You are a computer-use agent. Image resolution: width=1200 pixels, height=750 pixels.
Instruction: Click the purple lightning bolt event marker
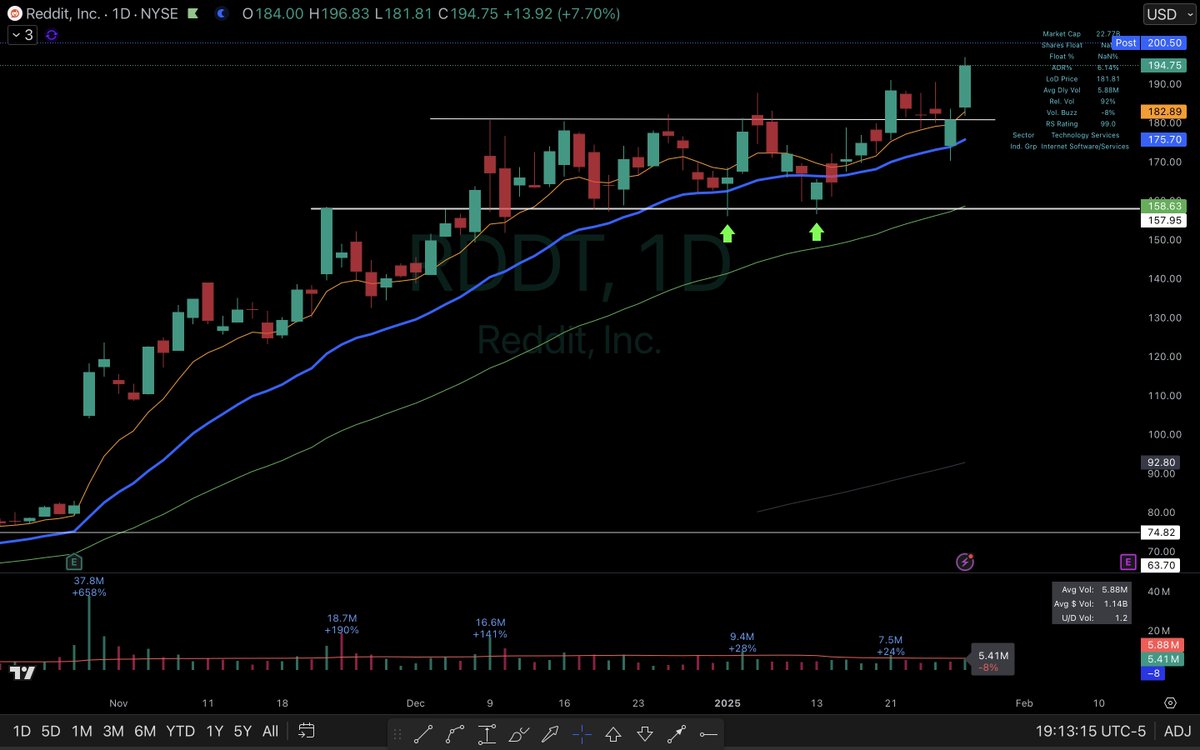(x=965, y=562)
